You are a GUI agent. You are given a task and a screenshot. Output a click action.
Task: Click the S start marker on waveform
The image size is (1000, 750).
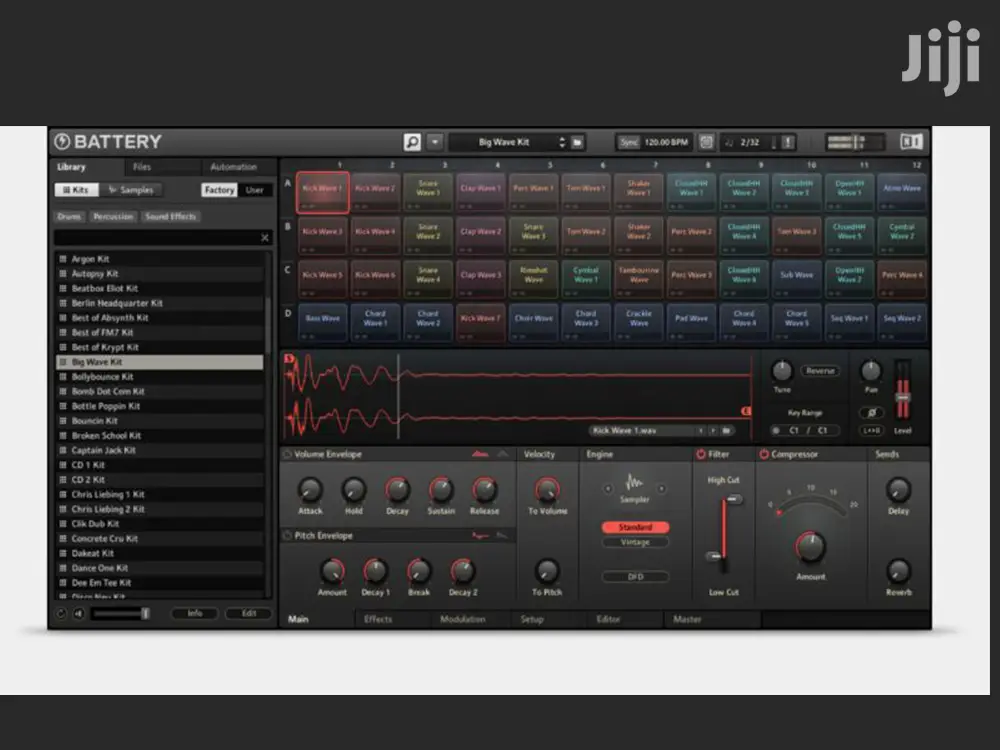(x=289, y=359)
